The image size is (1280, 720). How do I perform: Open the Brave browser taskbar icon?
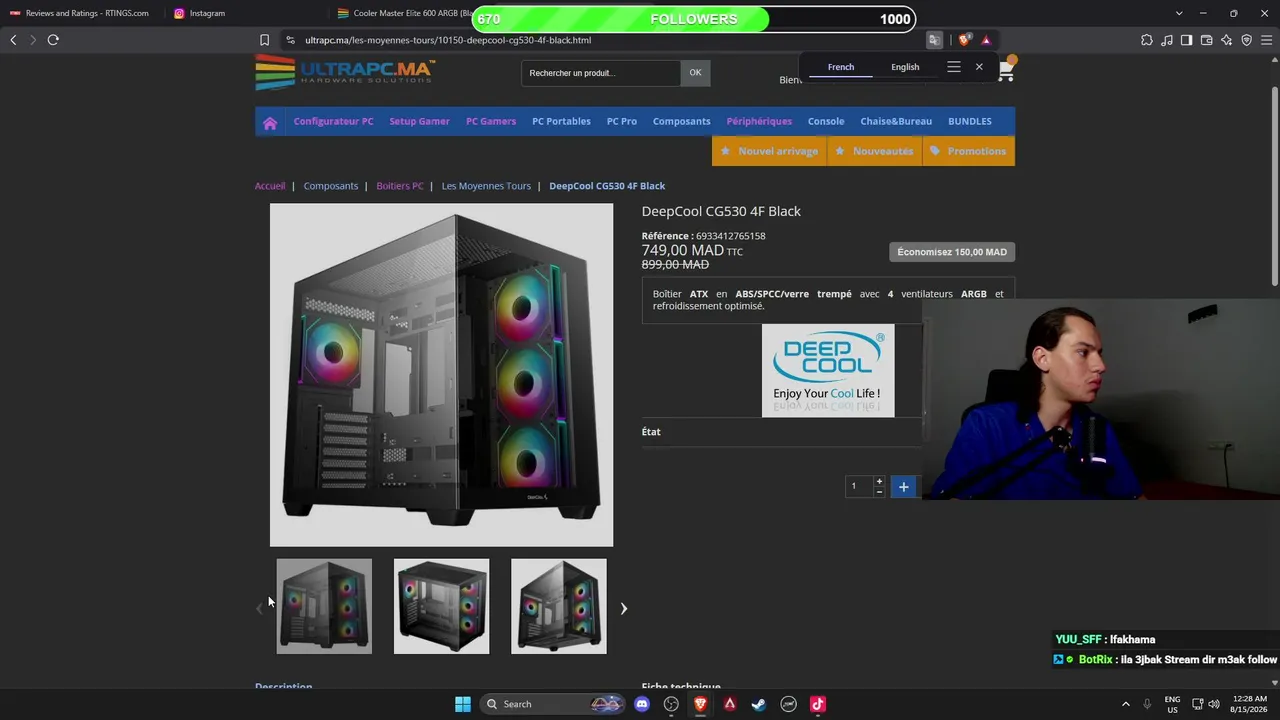[700, 704]
